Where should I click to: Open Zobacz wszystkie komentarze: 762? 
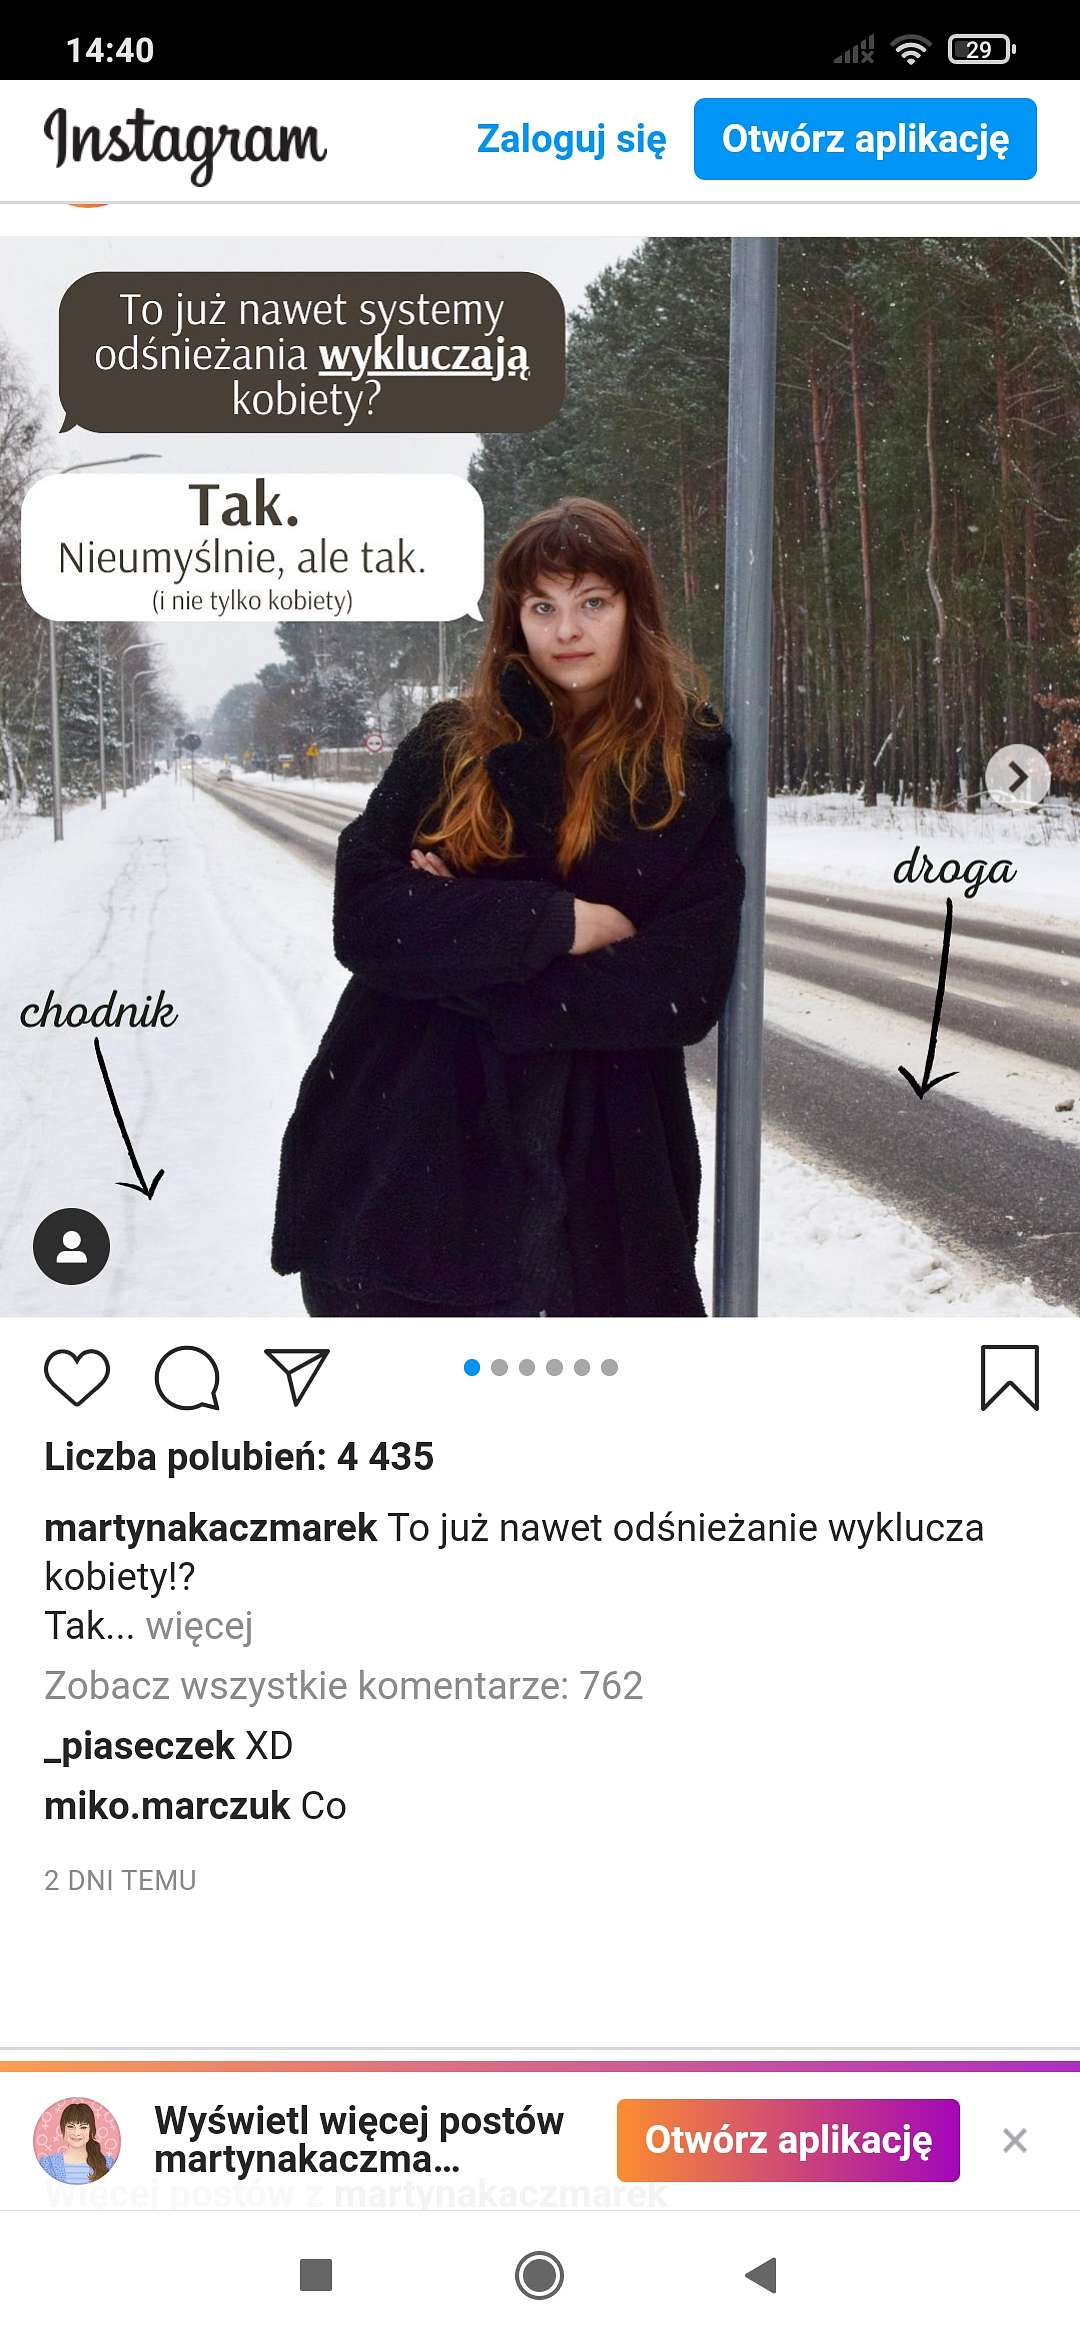(x=343, y=1686)
